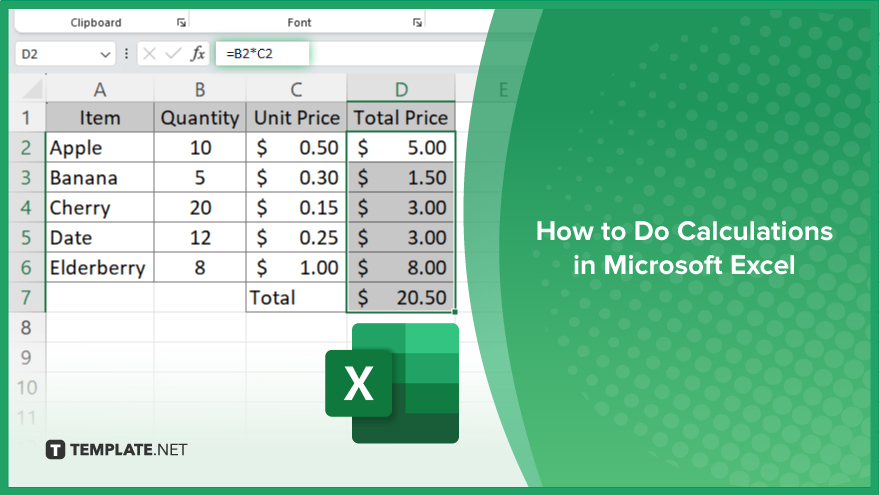Select row 2 header
880x495 pixels.
[26, 148]
